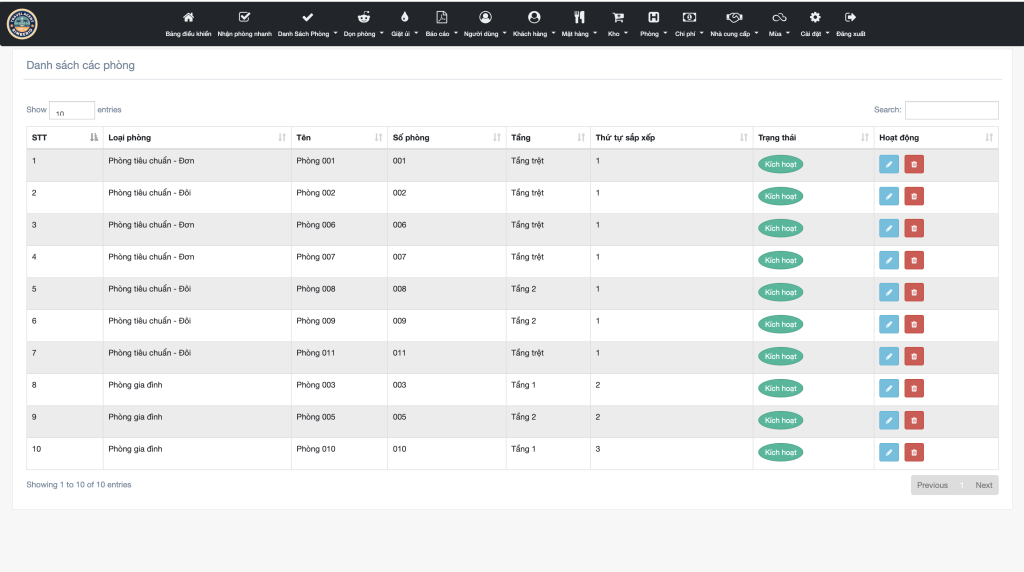
Task: Expand the Giặt ủi laundry menu
Action: click(404, 24)
